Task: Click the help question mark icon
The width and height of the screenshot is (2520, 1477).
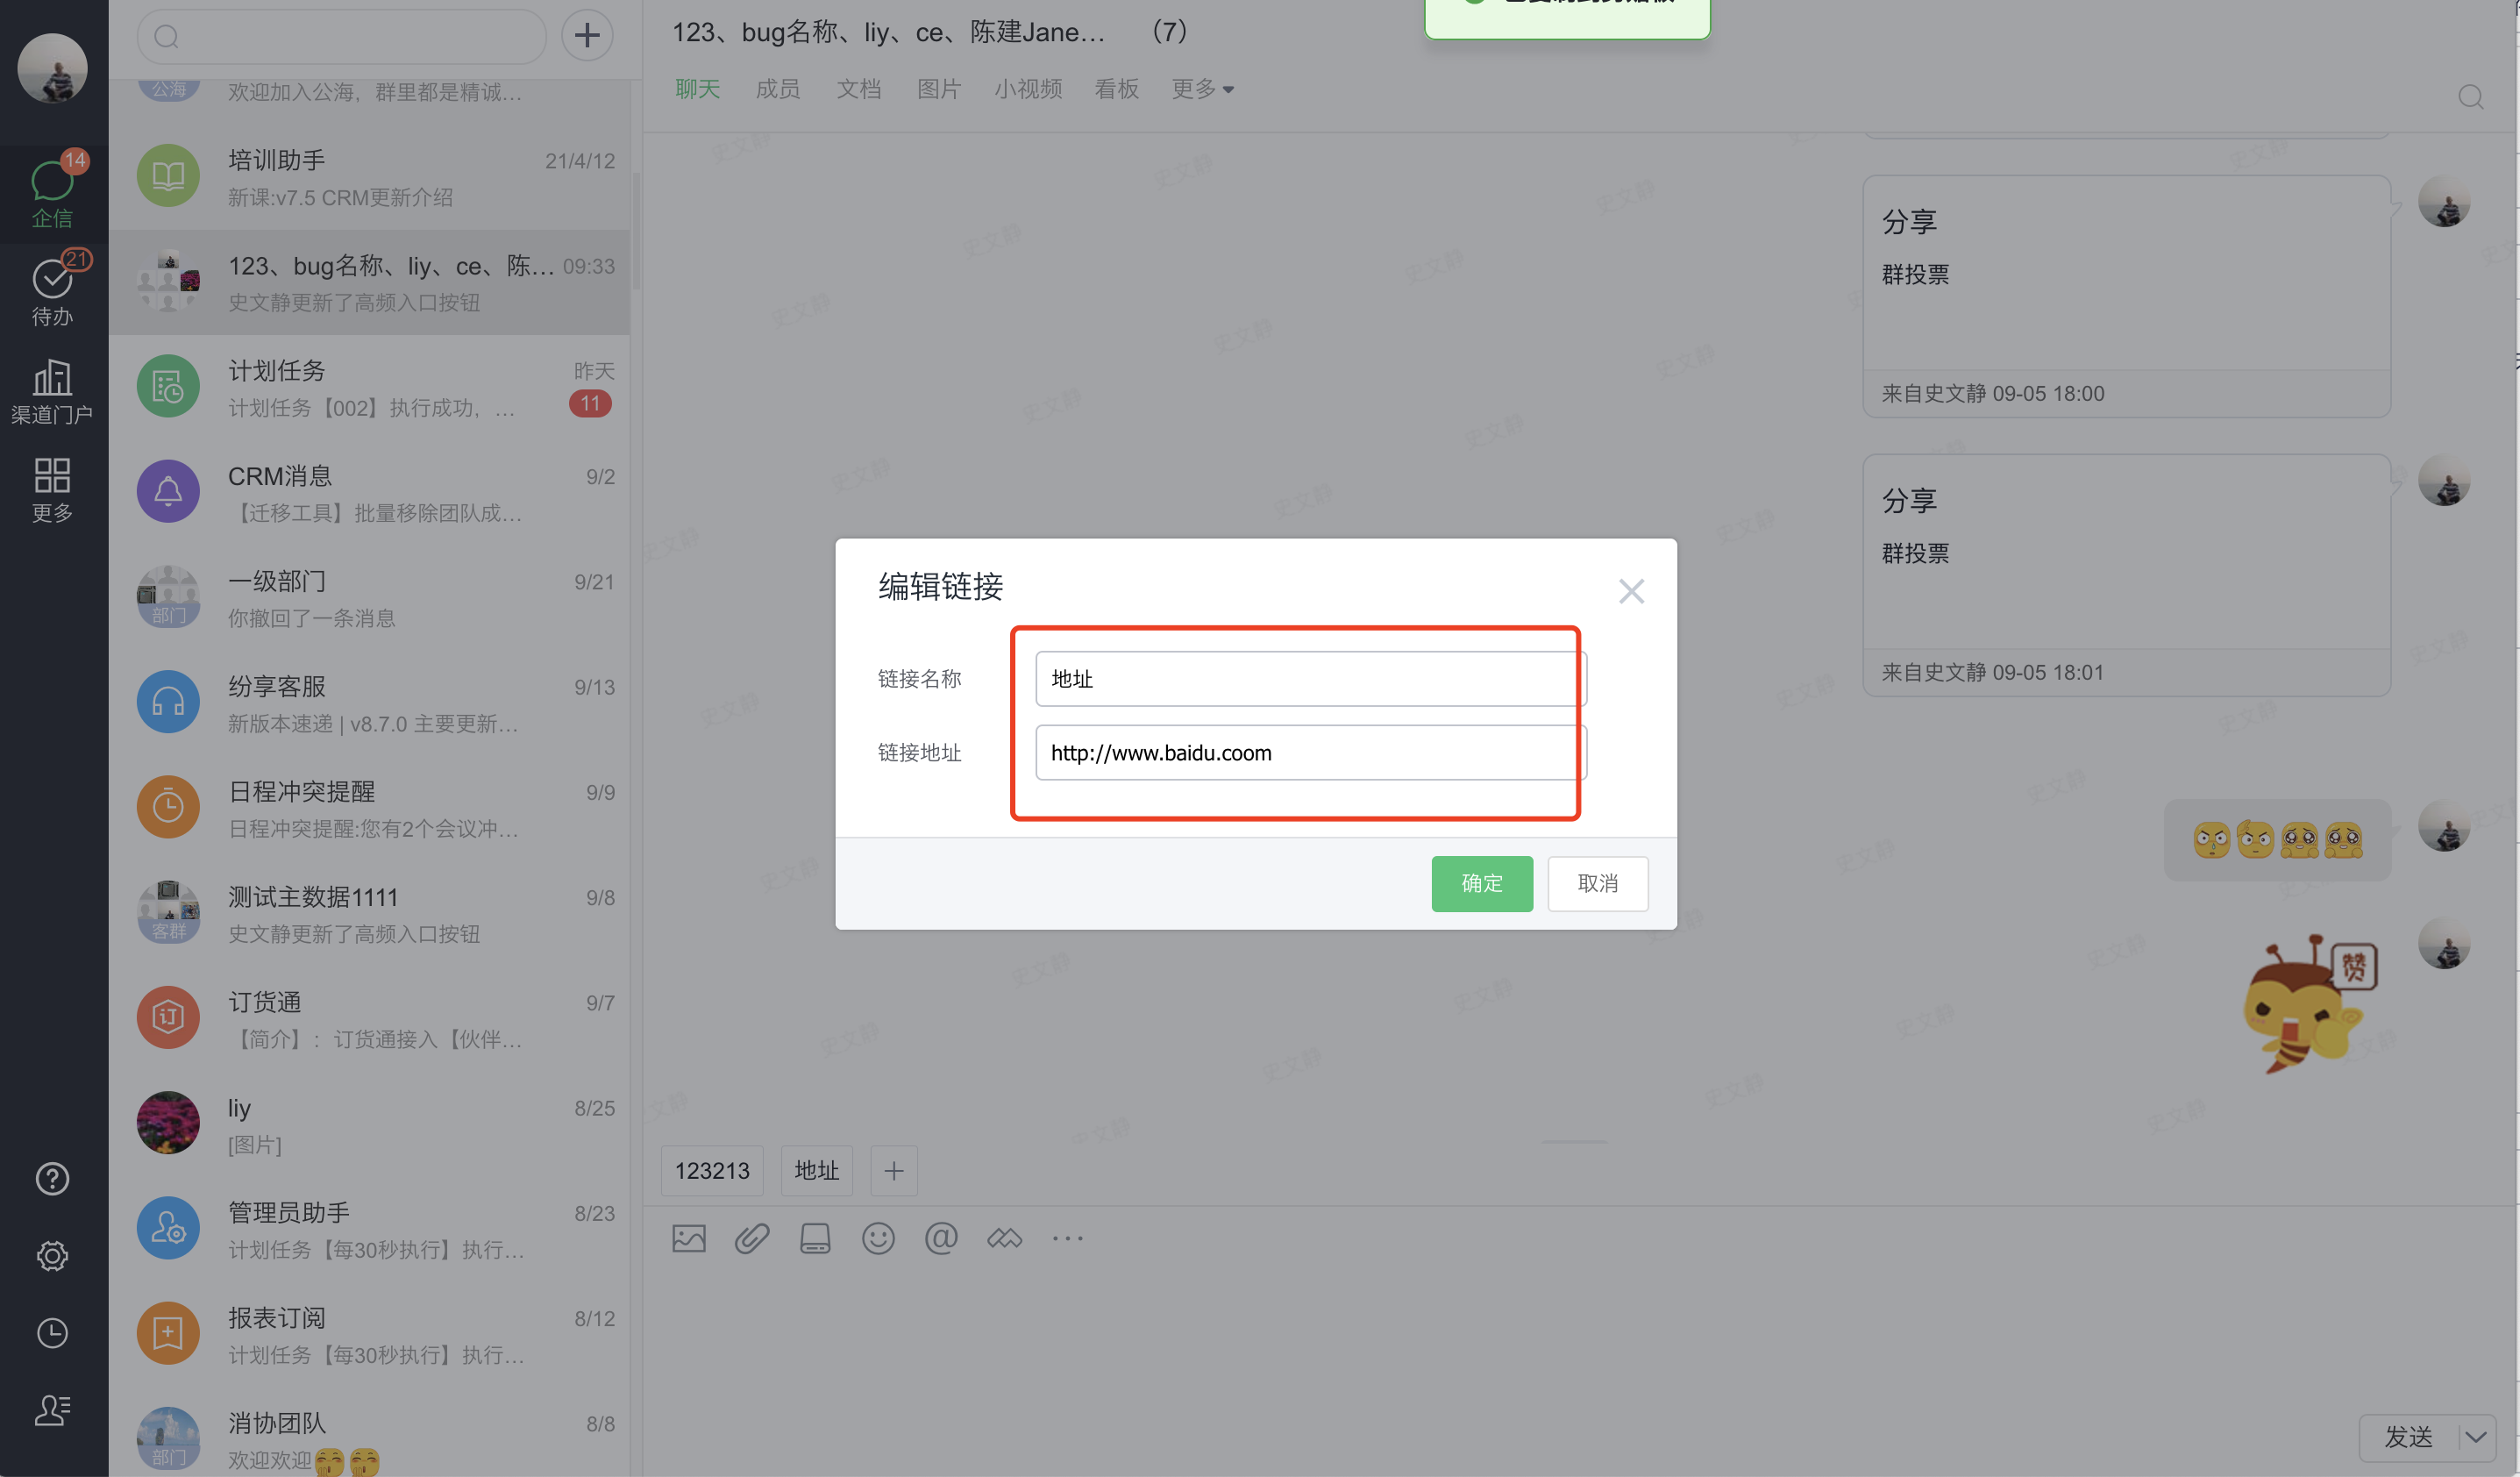Action: (x=52, y=1179)
